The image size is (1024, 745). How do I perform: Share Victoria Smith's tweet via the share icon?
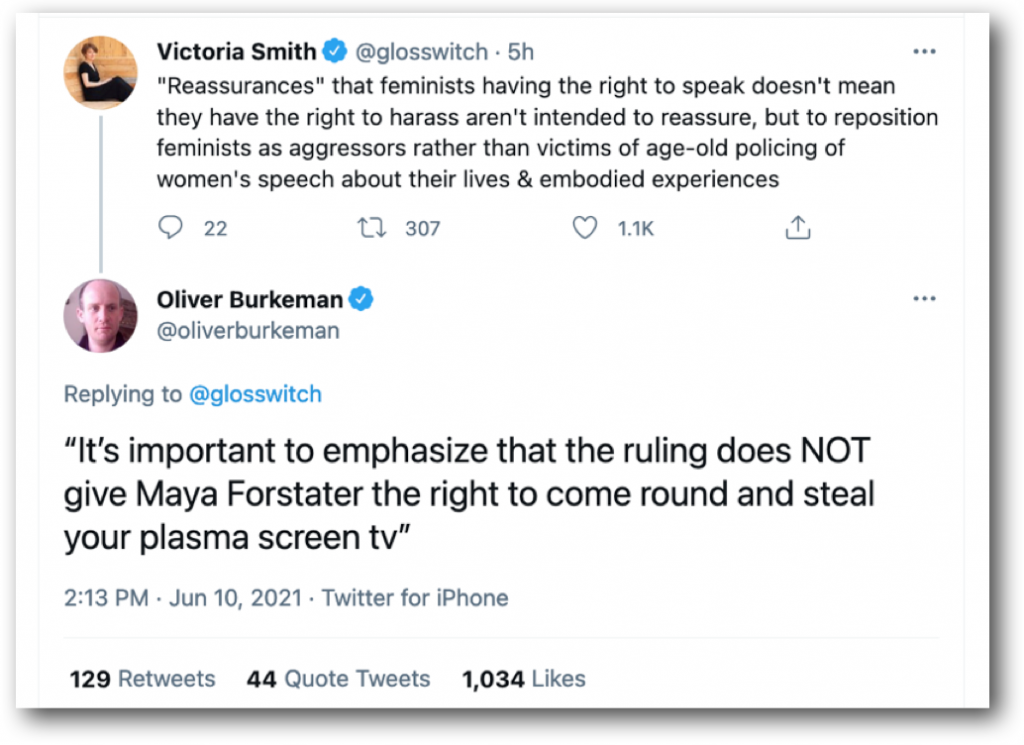tap(797, 229)
